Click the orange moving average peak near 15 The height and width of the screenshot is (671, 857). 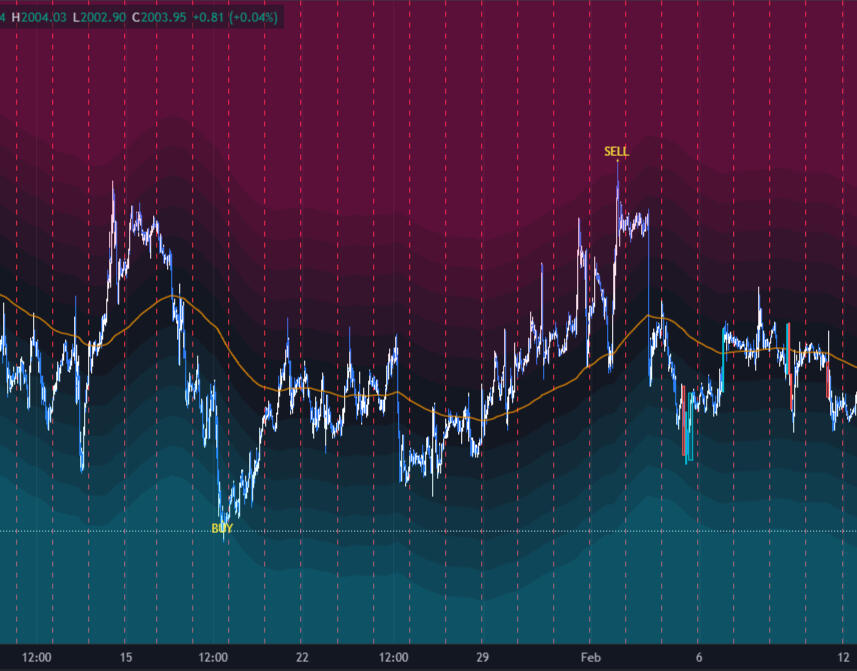pos(173,297)
